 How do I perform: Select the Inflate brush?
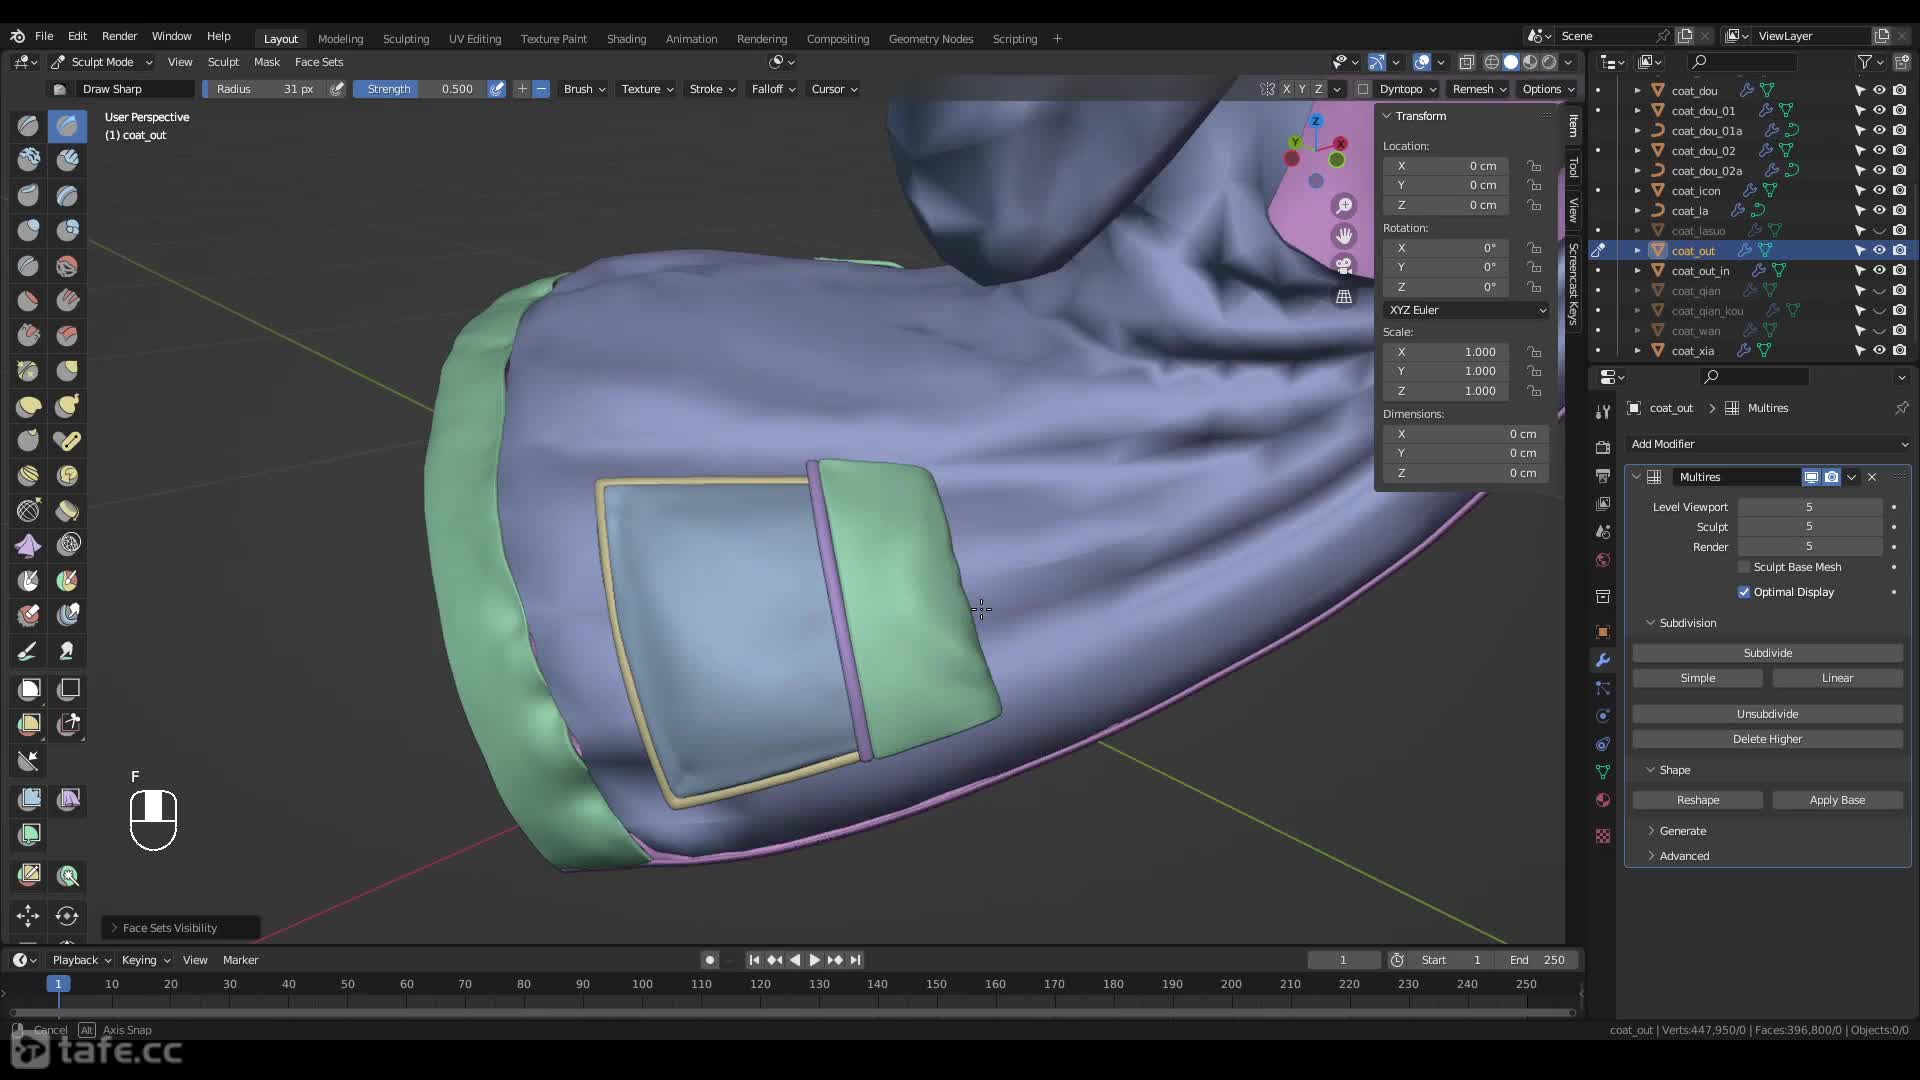(28, 230)
